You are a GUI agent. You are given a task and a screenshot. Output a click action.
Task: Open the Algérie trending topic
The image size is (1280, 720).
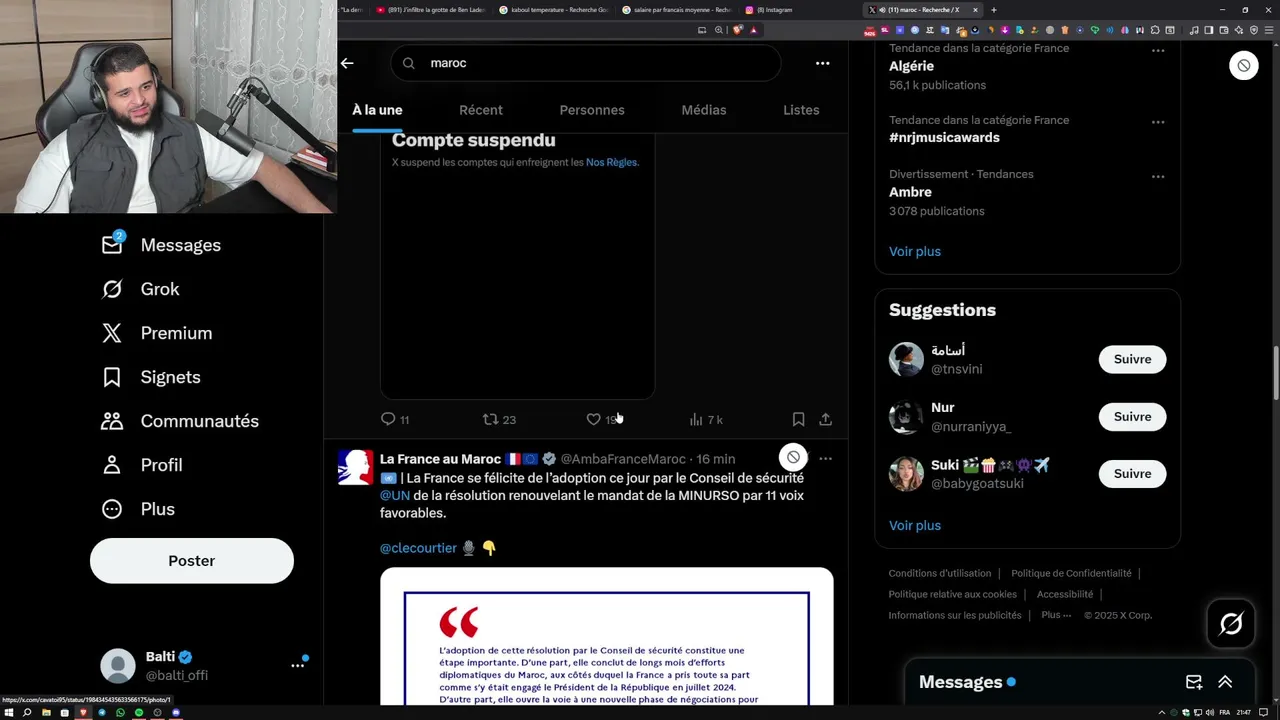pyautogui.click(x=911, y=66)
